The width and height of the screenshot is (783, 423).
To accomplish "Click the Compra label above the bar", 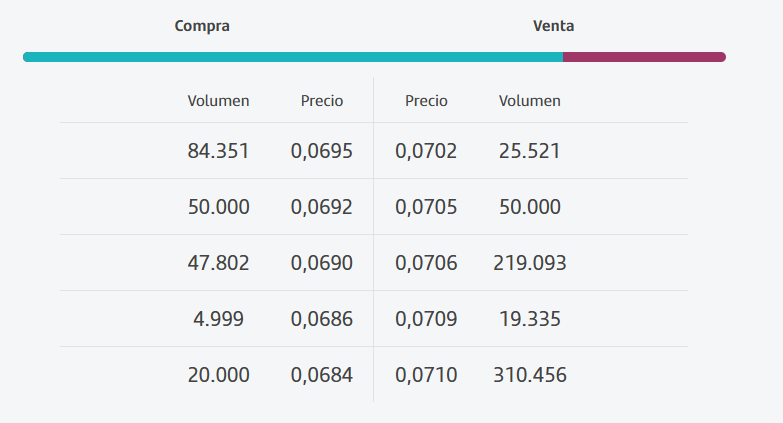I will 202,26.
